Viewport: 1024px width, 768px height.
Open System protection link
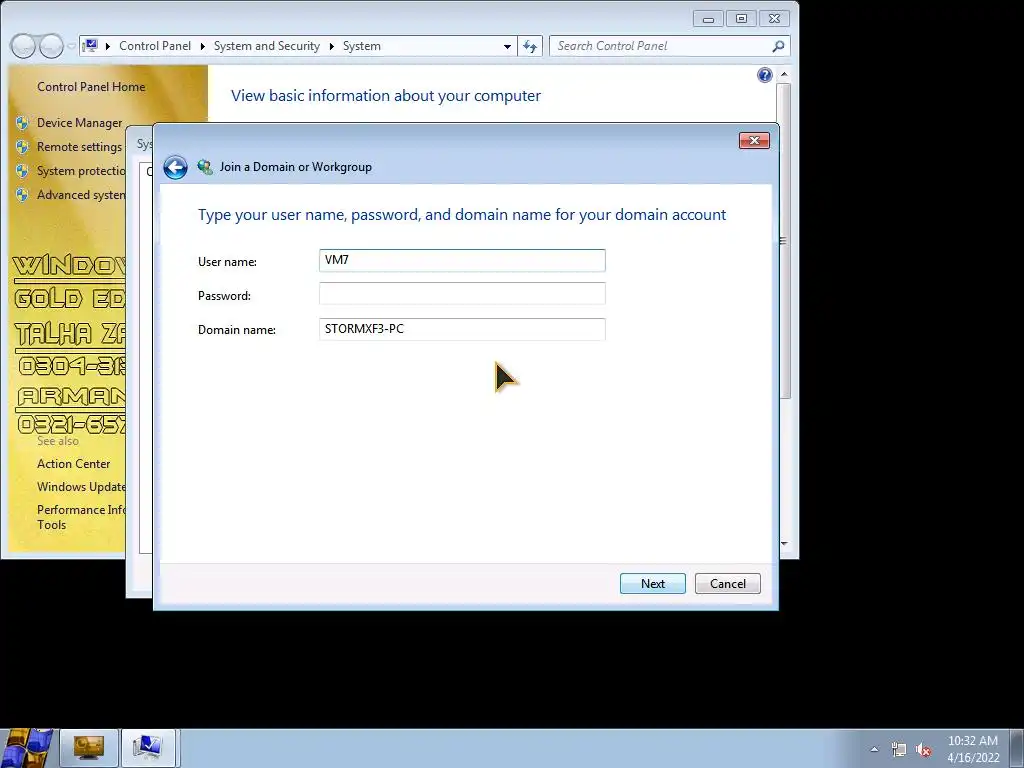81,171
